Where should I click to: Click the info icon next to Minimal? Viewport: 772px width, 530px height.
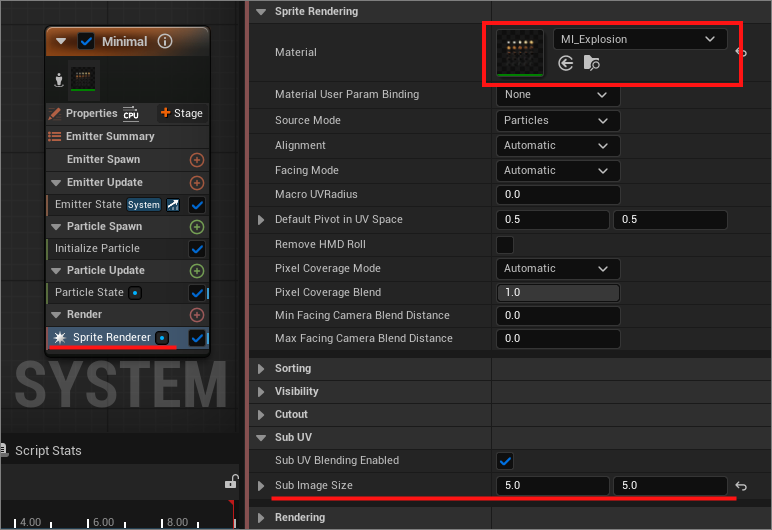point(165,42)
